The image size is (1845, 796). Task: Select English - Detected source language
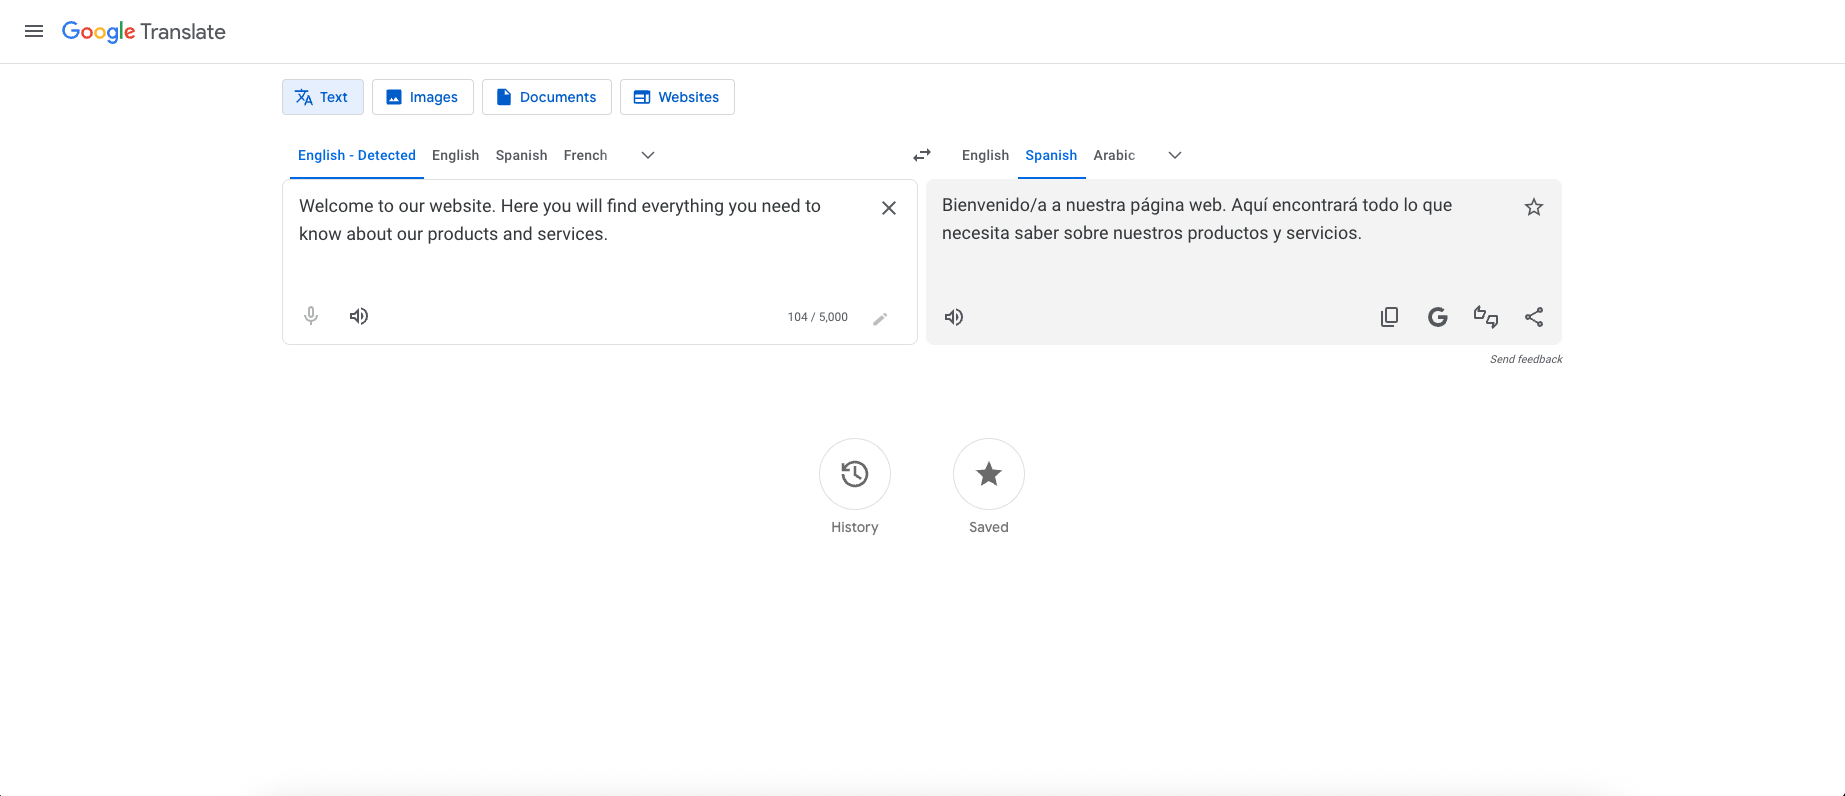[357, 155]
